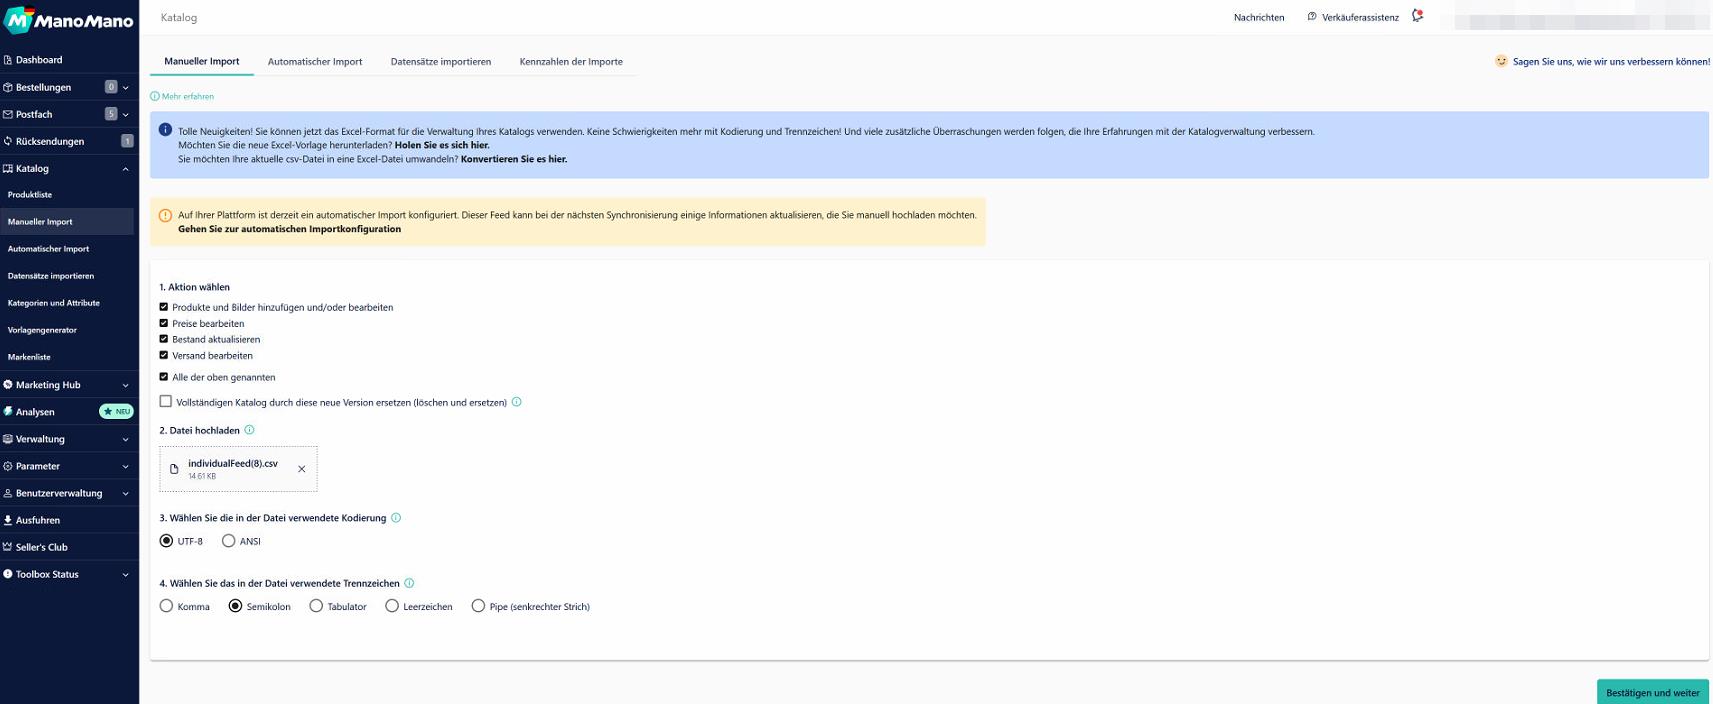1713x704 pixels.
Task: Expand the Parameter chevron
Action: pyautogui.click(x=126, y=466)
